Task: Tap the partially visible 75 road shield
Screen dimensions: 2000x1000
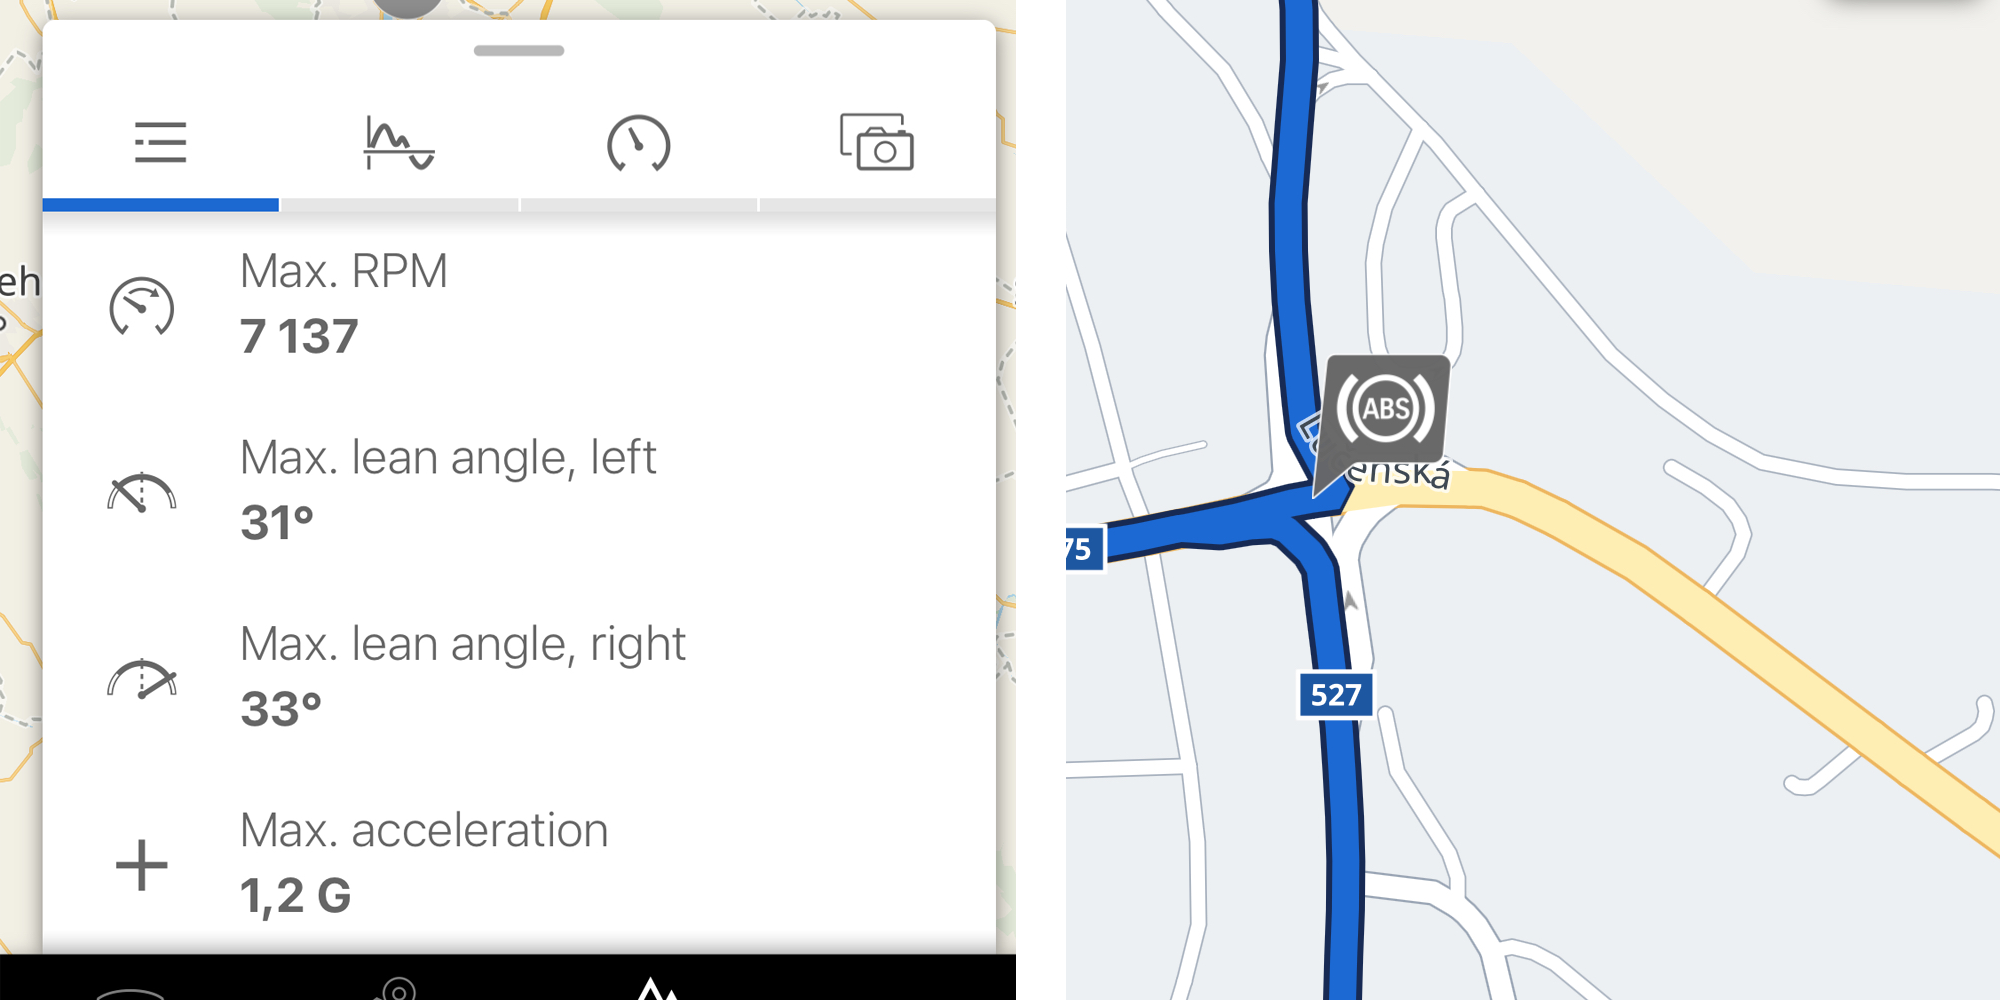Action: (1084, 549)
